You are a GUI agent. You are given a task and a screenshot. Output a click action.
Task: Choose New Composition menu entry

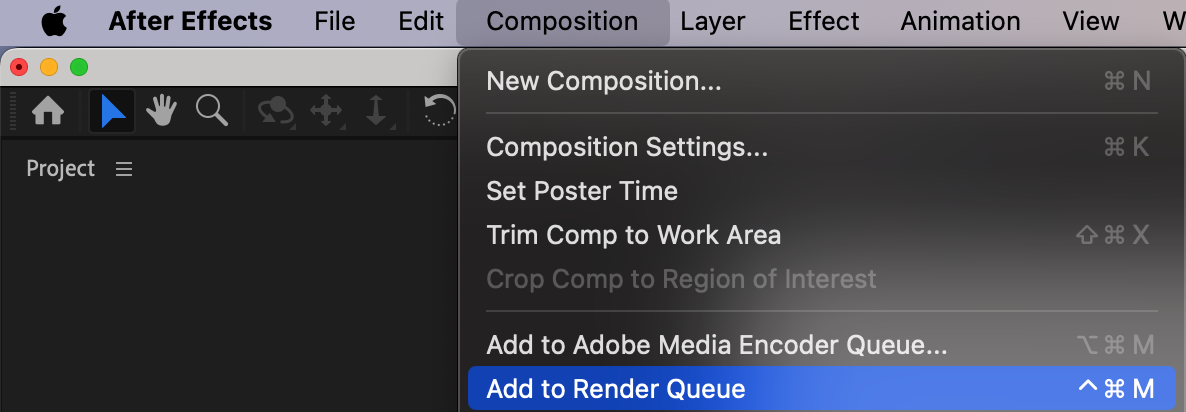(818, 81)
